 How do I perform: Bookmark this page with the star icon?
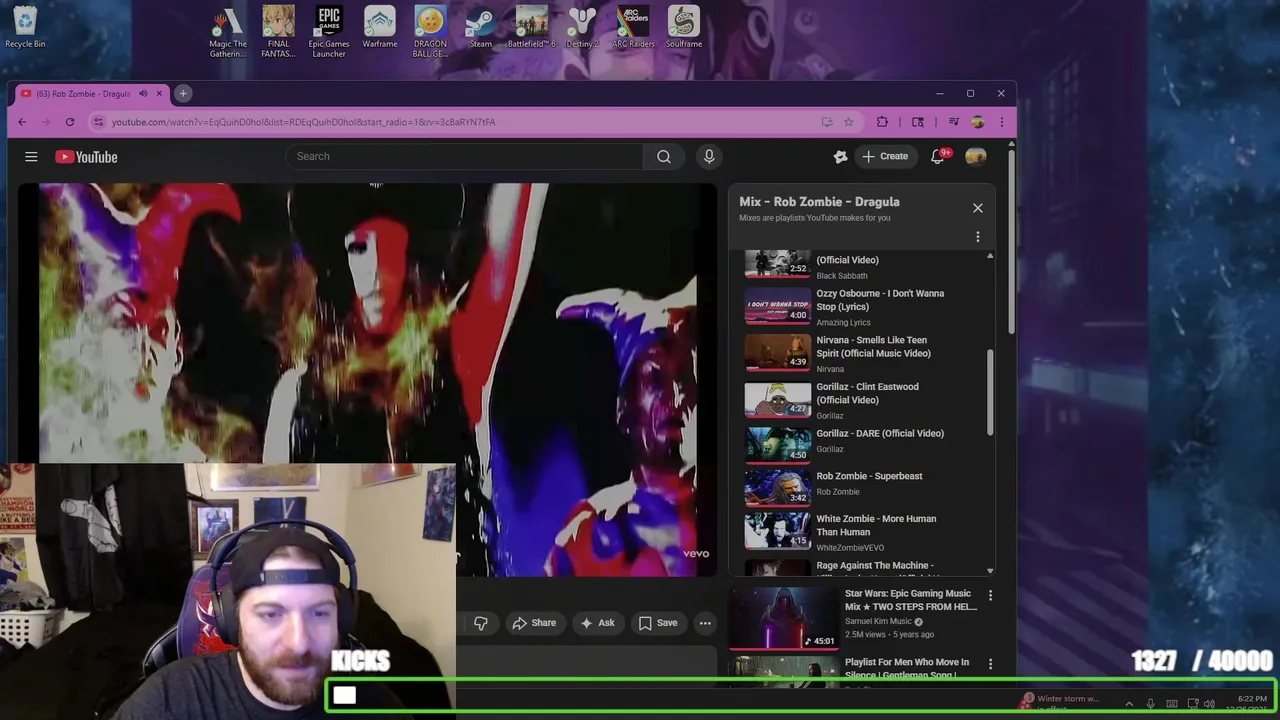(x=848, y=122)
